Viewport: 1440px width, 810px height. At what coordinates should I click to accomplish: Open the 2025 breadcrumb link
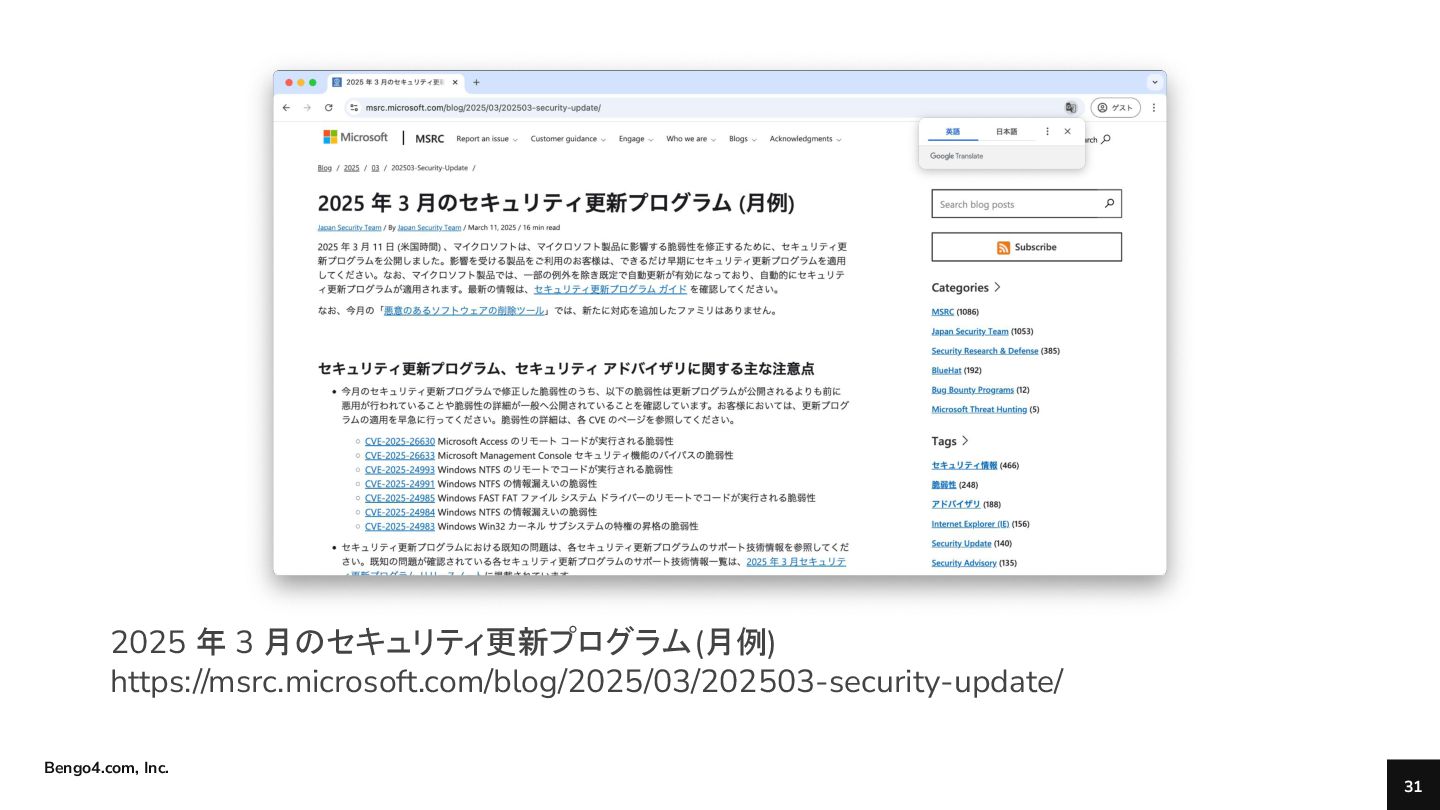(x=352, y=168)
